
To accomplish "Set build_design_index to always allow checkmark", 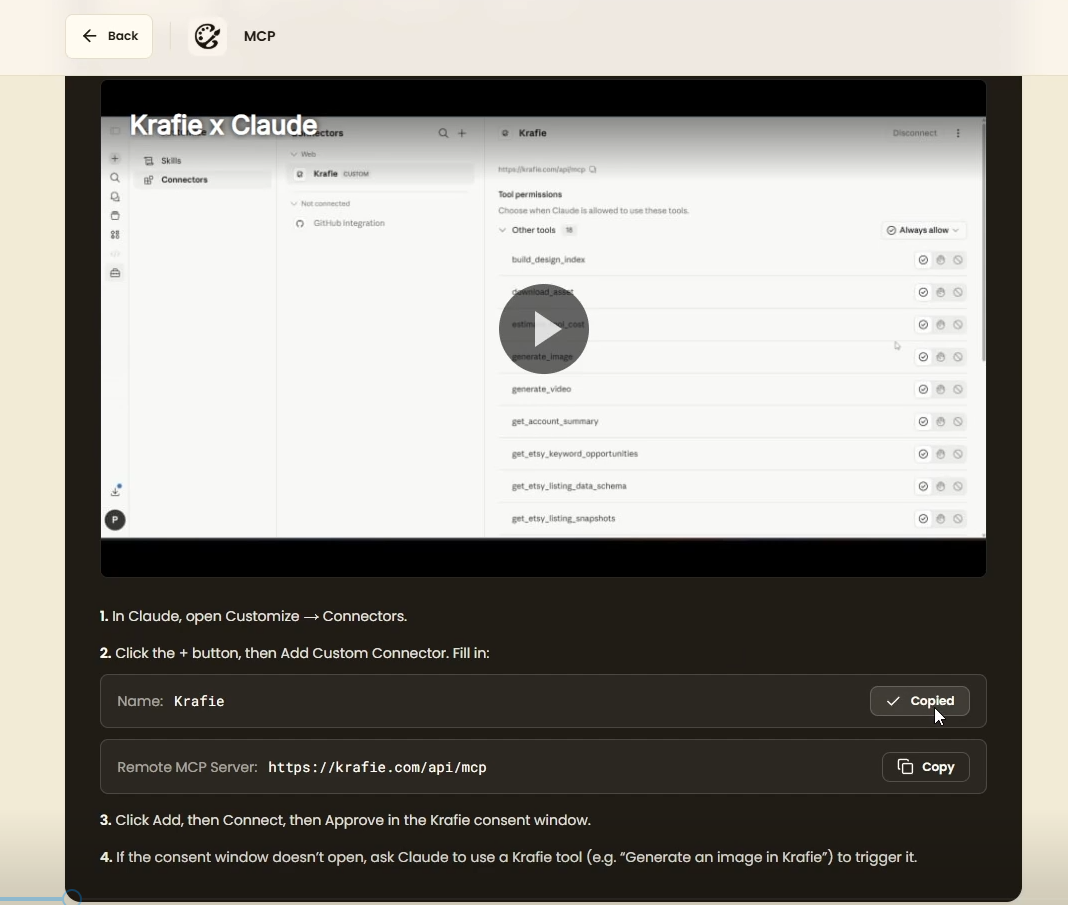I will (x=923, y=260).
